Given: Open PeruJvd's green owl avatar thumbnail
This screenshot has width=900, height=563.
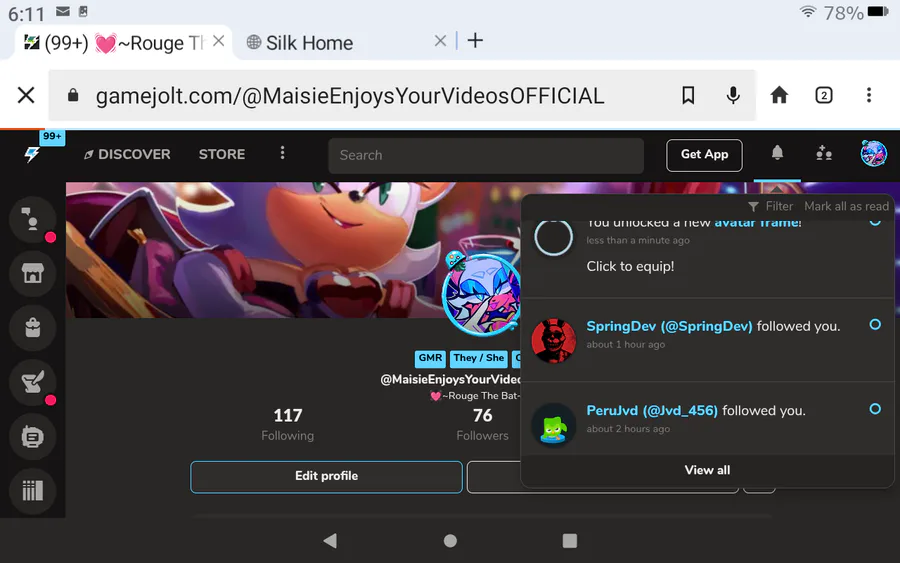Looking at the screenshot, I should tap(553, 425).
